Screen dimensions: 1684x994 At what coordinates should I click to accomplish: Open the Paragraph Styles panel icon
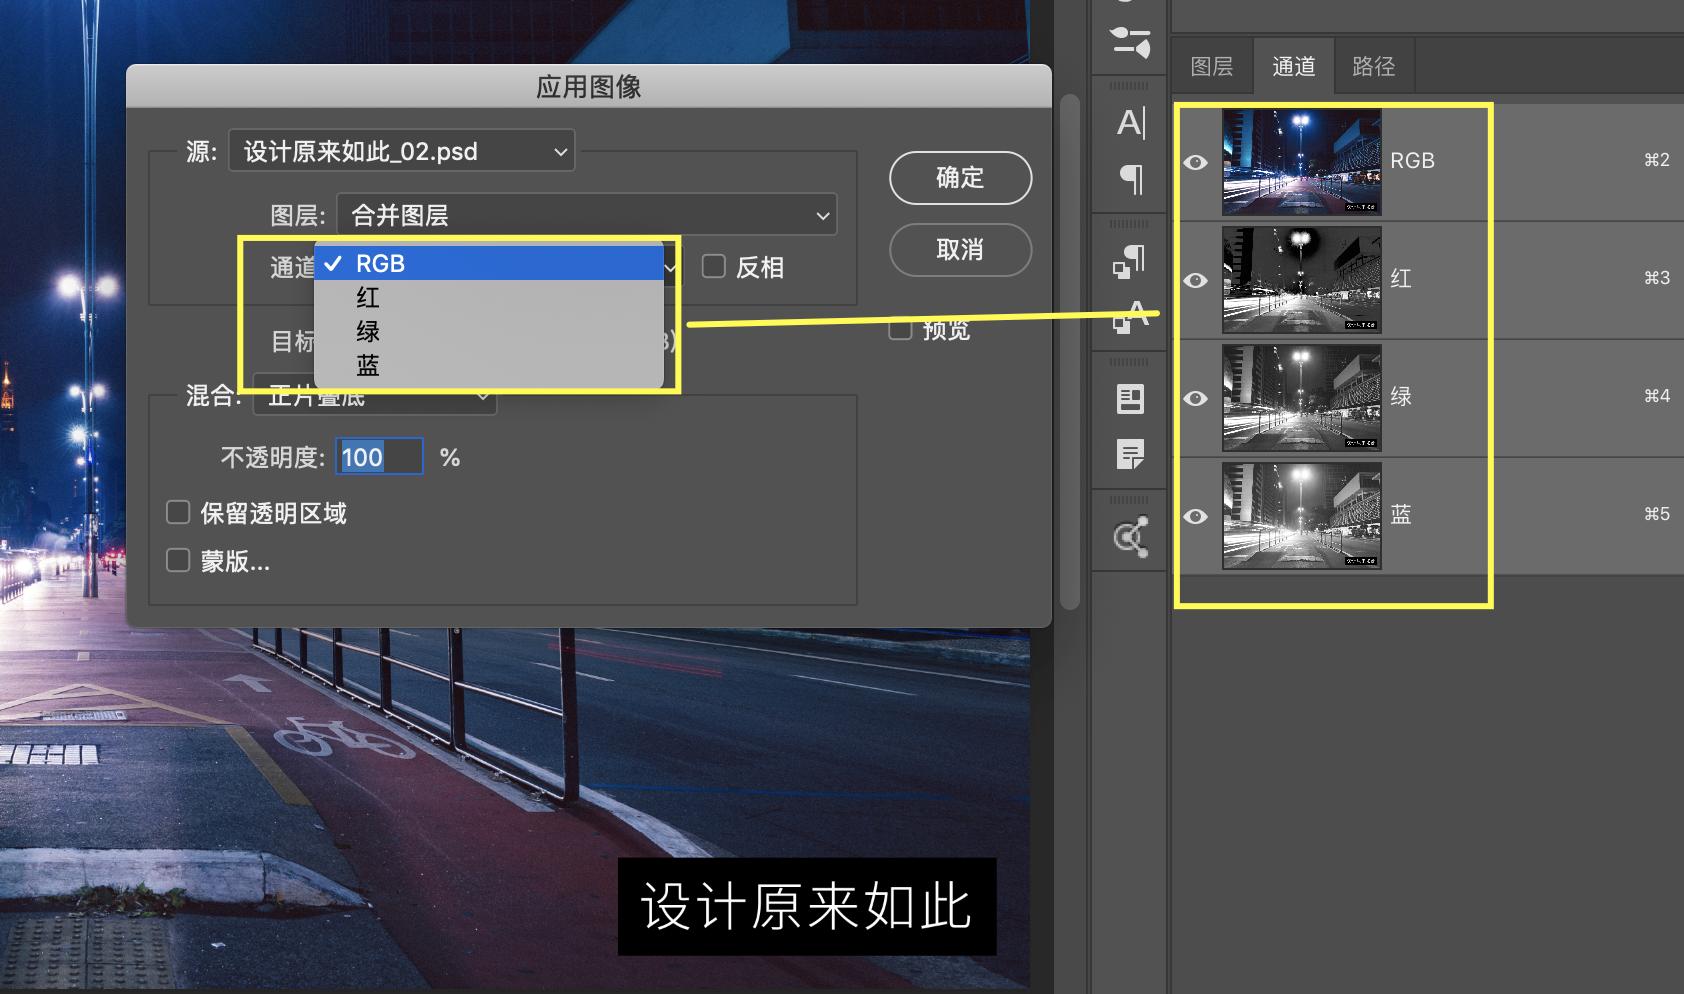click(1129, 263)
